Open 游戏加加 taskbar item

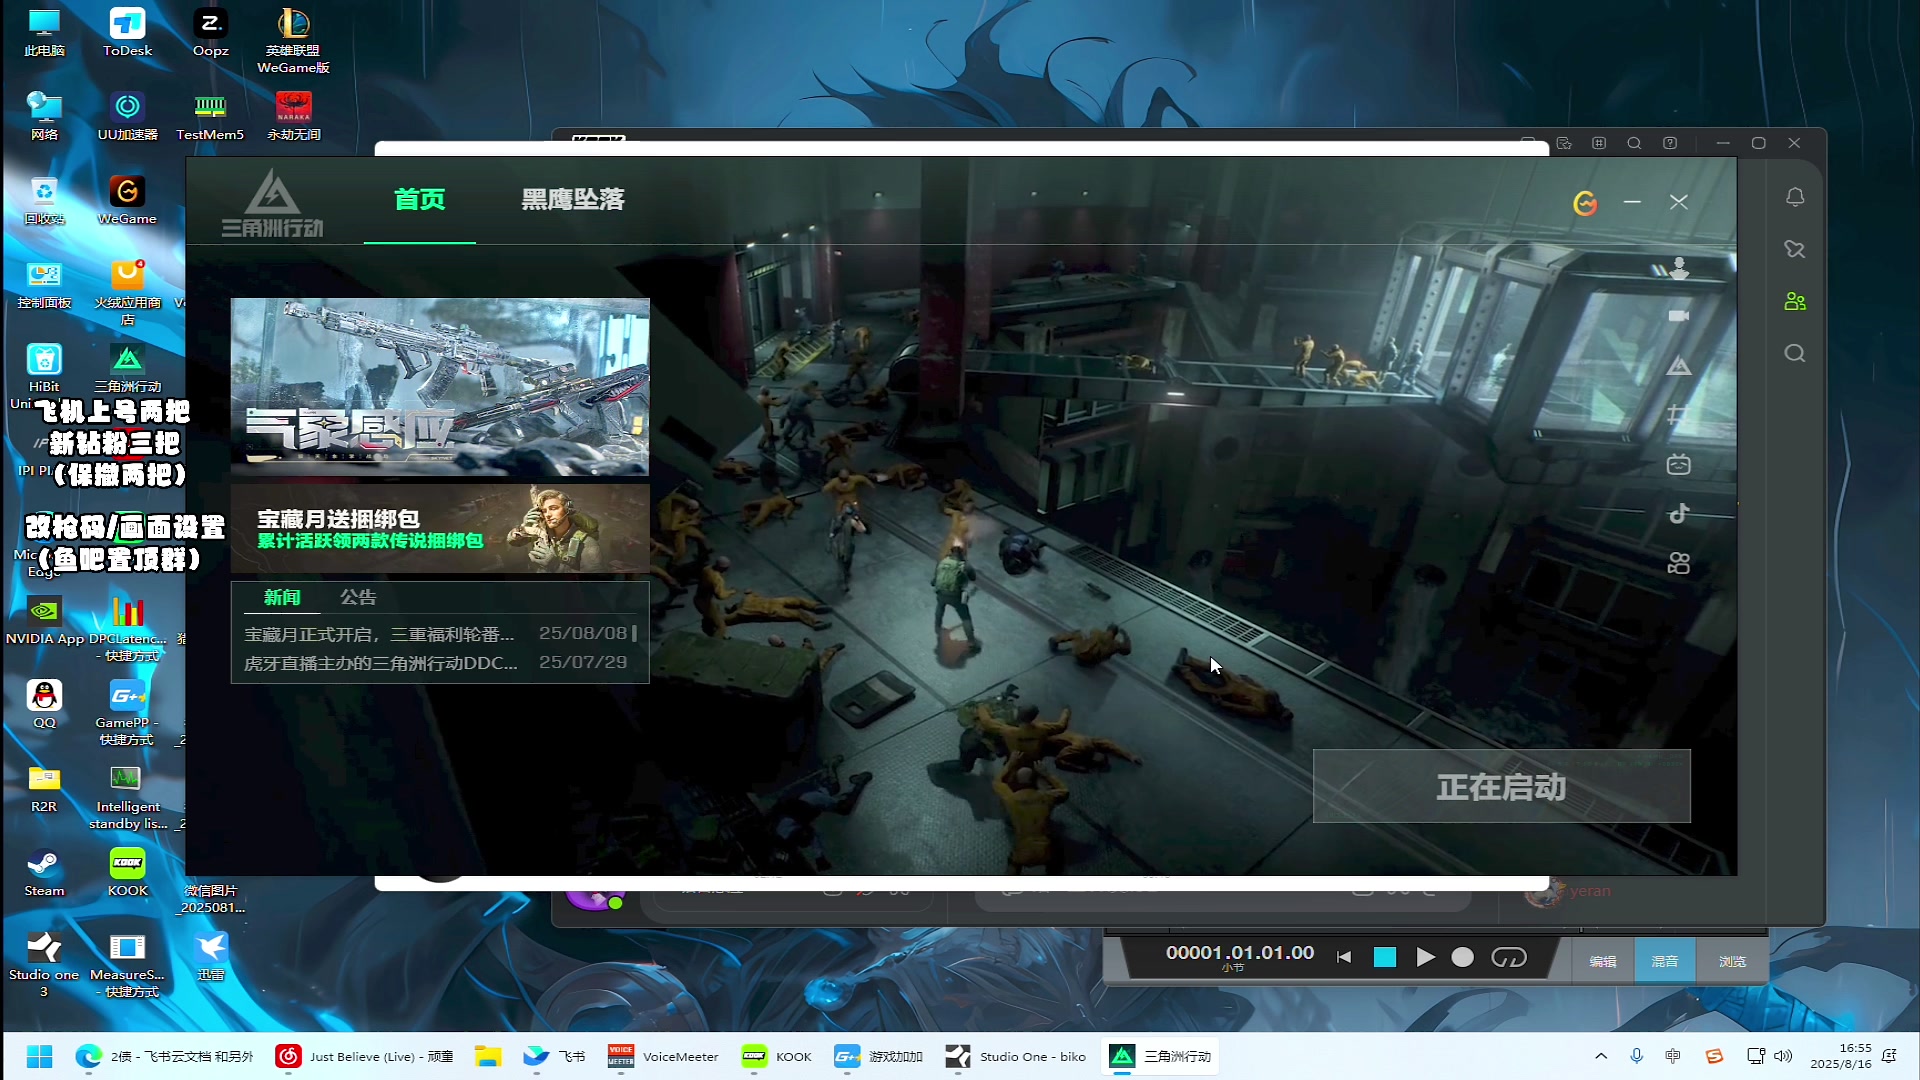point(878,1056)
